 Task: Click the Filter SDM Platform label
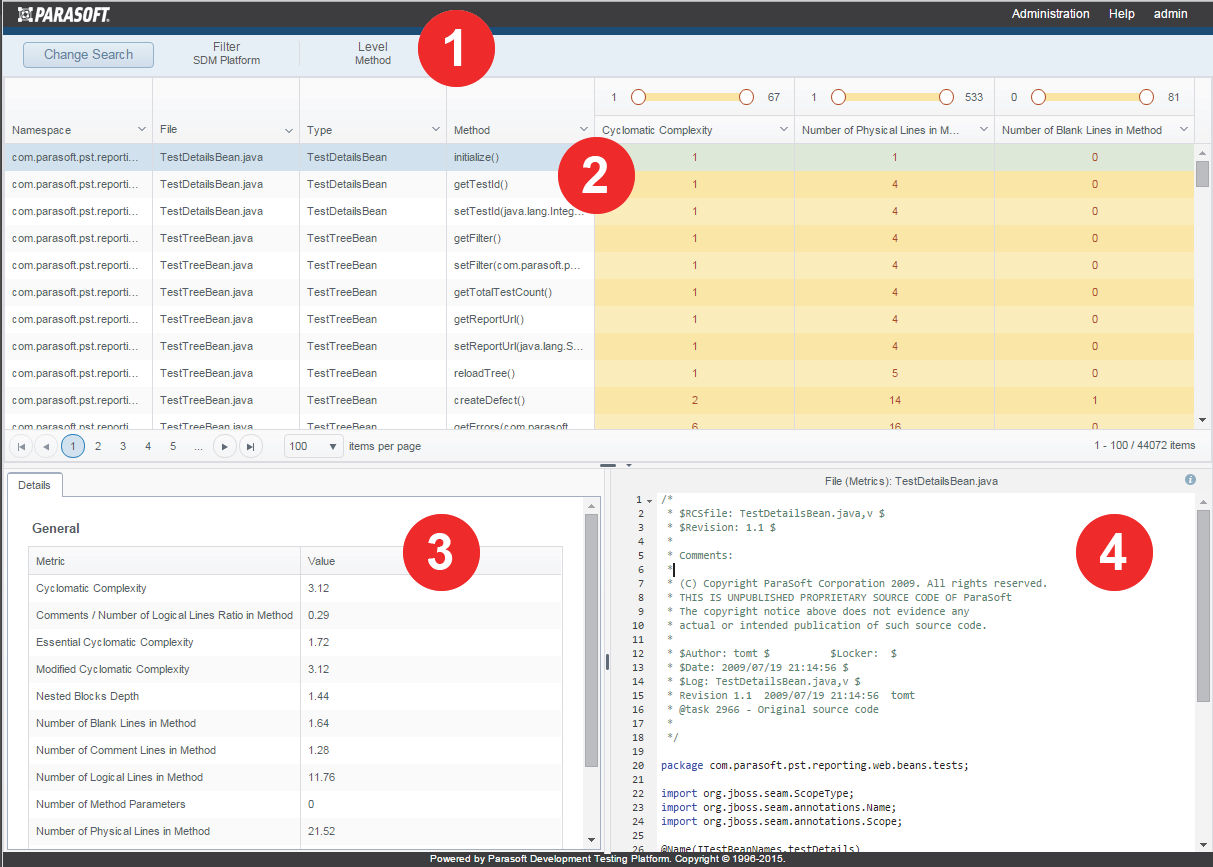pos(226,53)
